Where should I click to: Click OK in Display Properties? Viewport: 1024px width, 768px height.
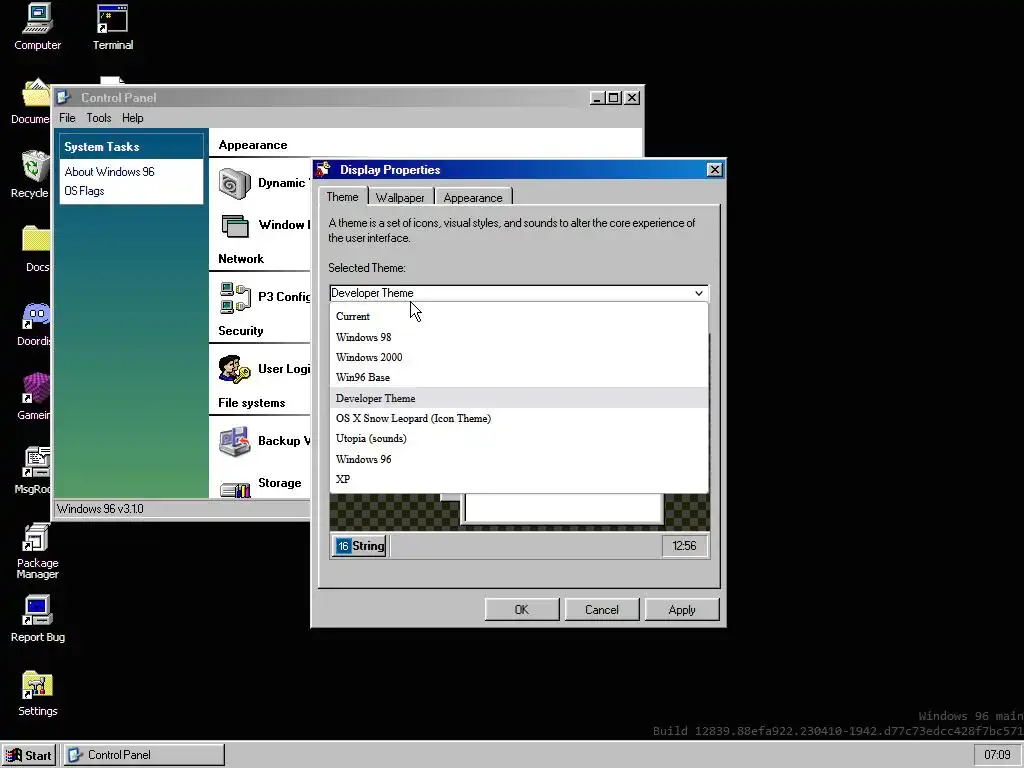pyautogui.click(x=521, y=609)
